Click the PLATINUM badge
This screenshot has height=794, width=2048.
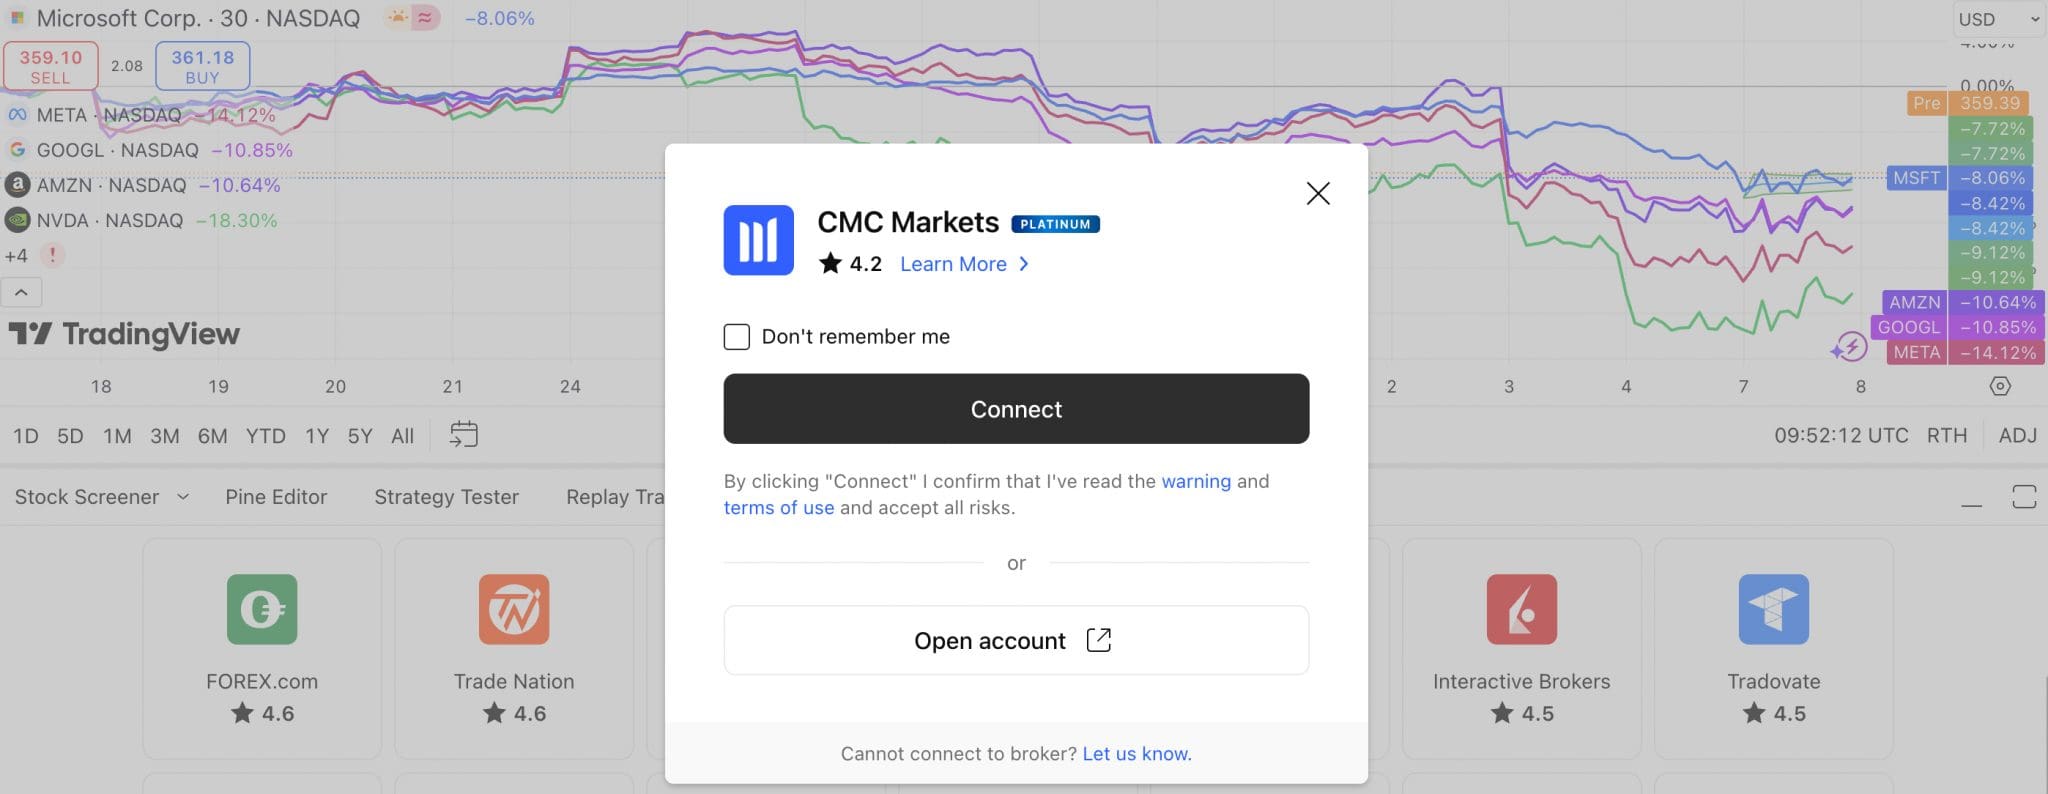click(1055, 224)
